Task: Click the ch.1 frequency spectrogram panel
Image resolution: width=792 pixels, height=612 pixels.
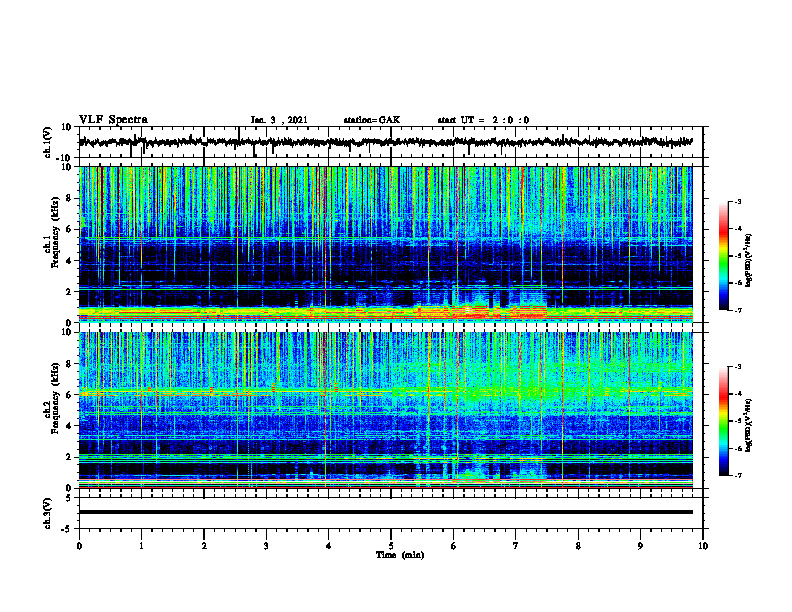Action: [386, 244]
